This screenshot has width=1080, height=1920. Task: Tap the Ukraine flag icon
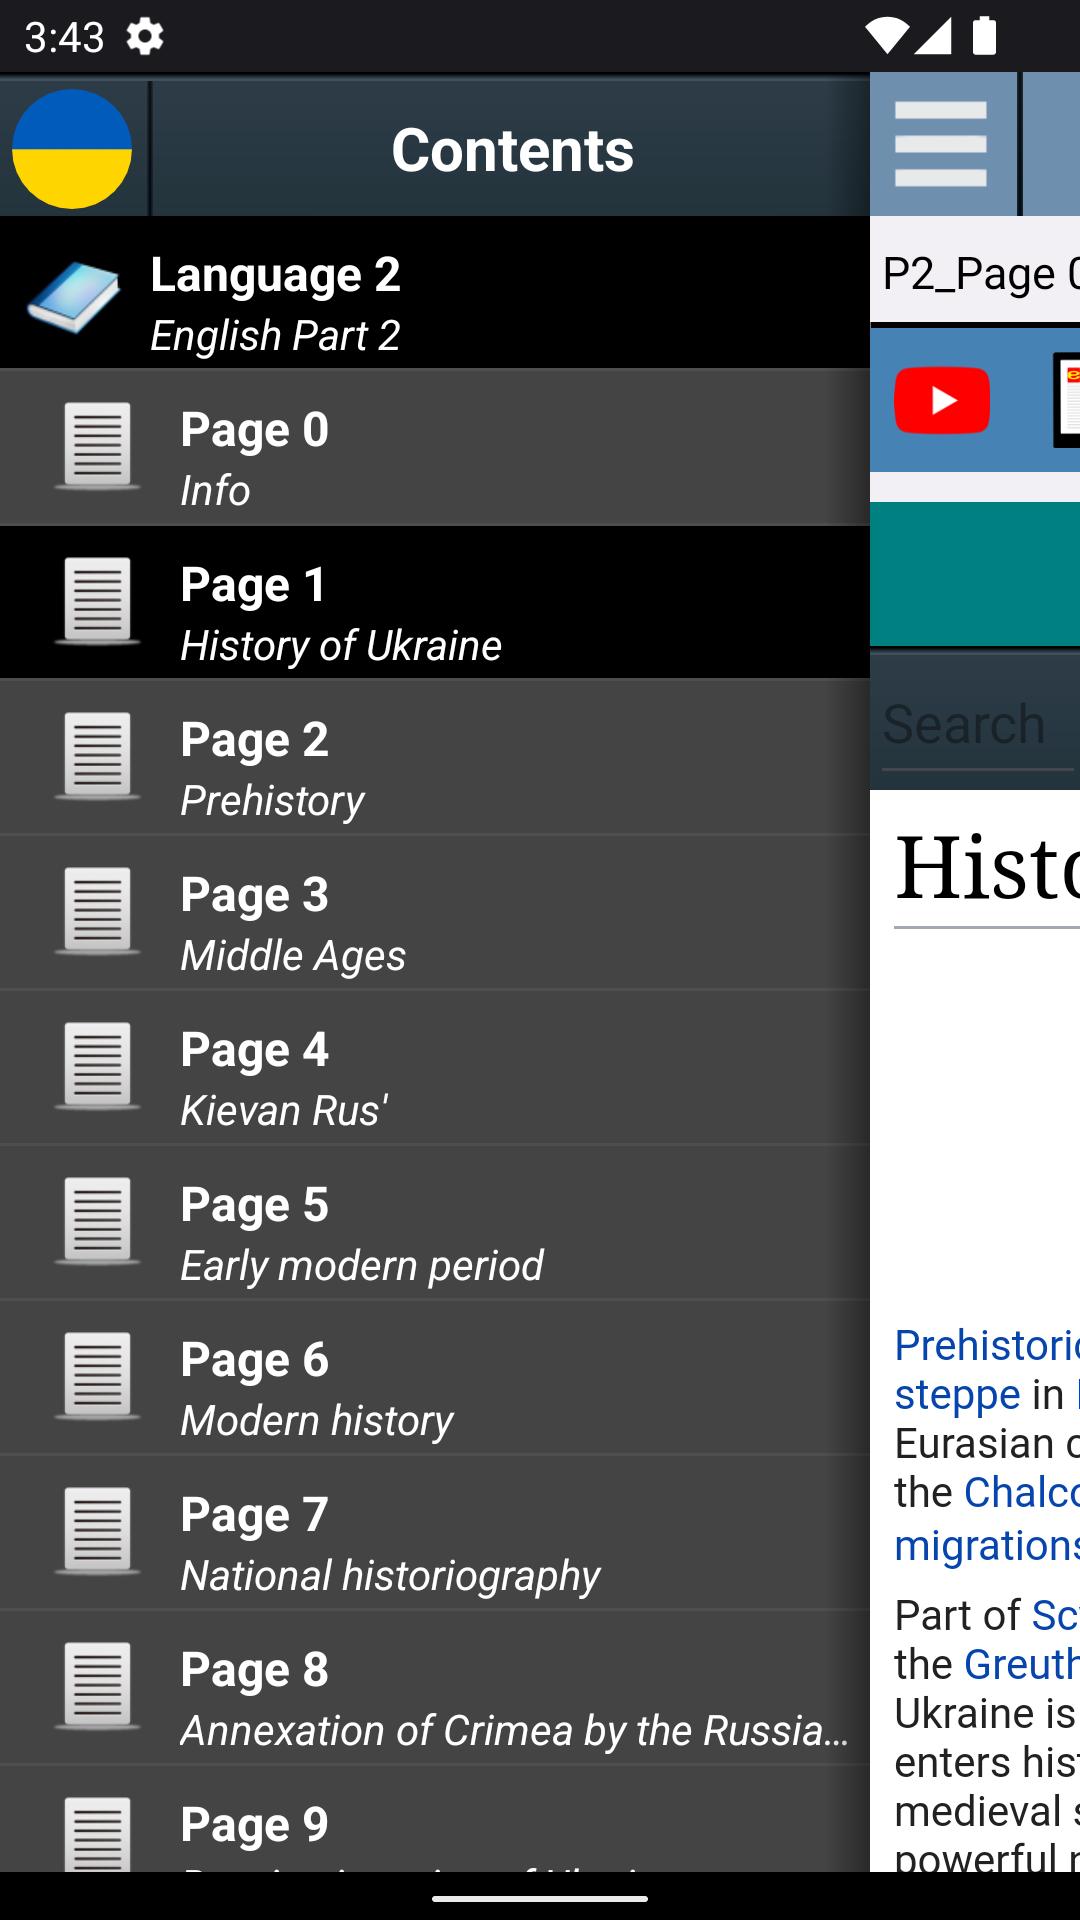(x=72, y=149)
